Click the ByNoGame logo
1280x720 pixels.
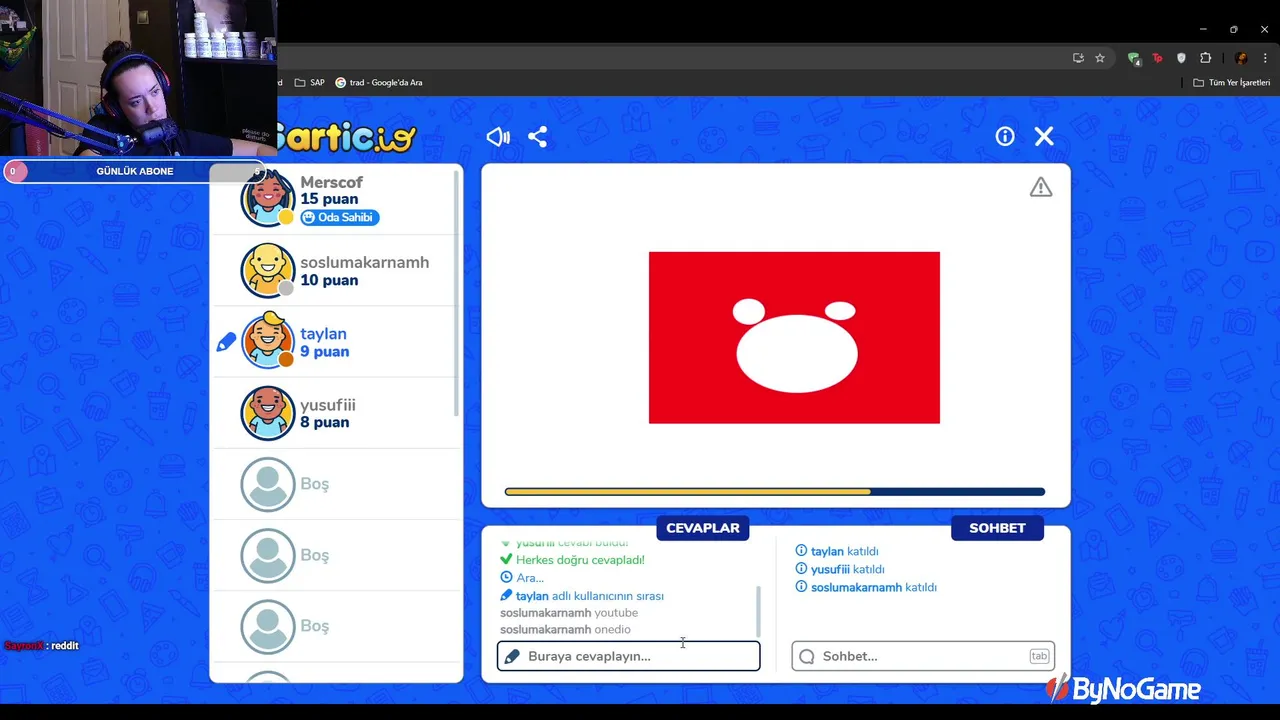1123,688
